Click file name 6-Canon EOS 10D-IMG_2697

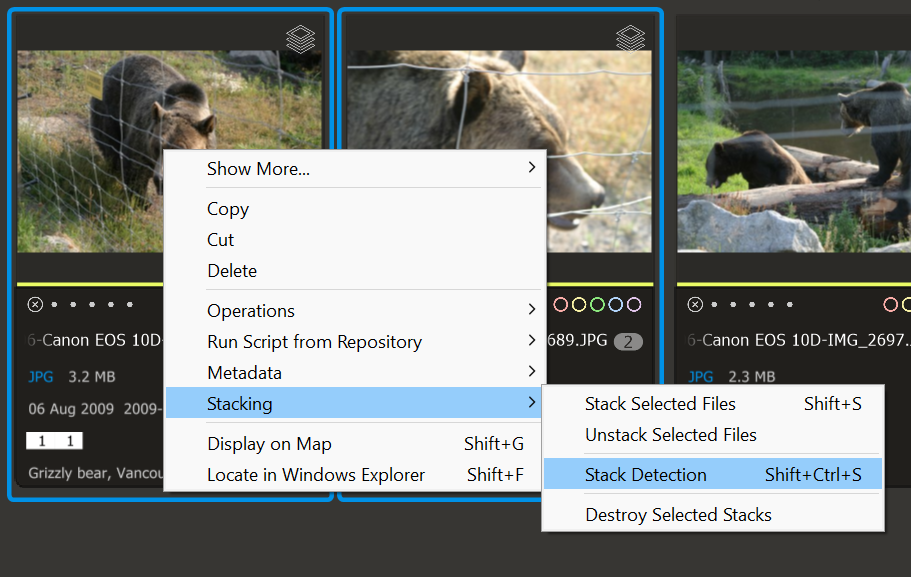(x=799, y=340)
